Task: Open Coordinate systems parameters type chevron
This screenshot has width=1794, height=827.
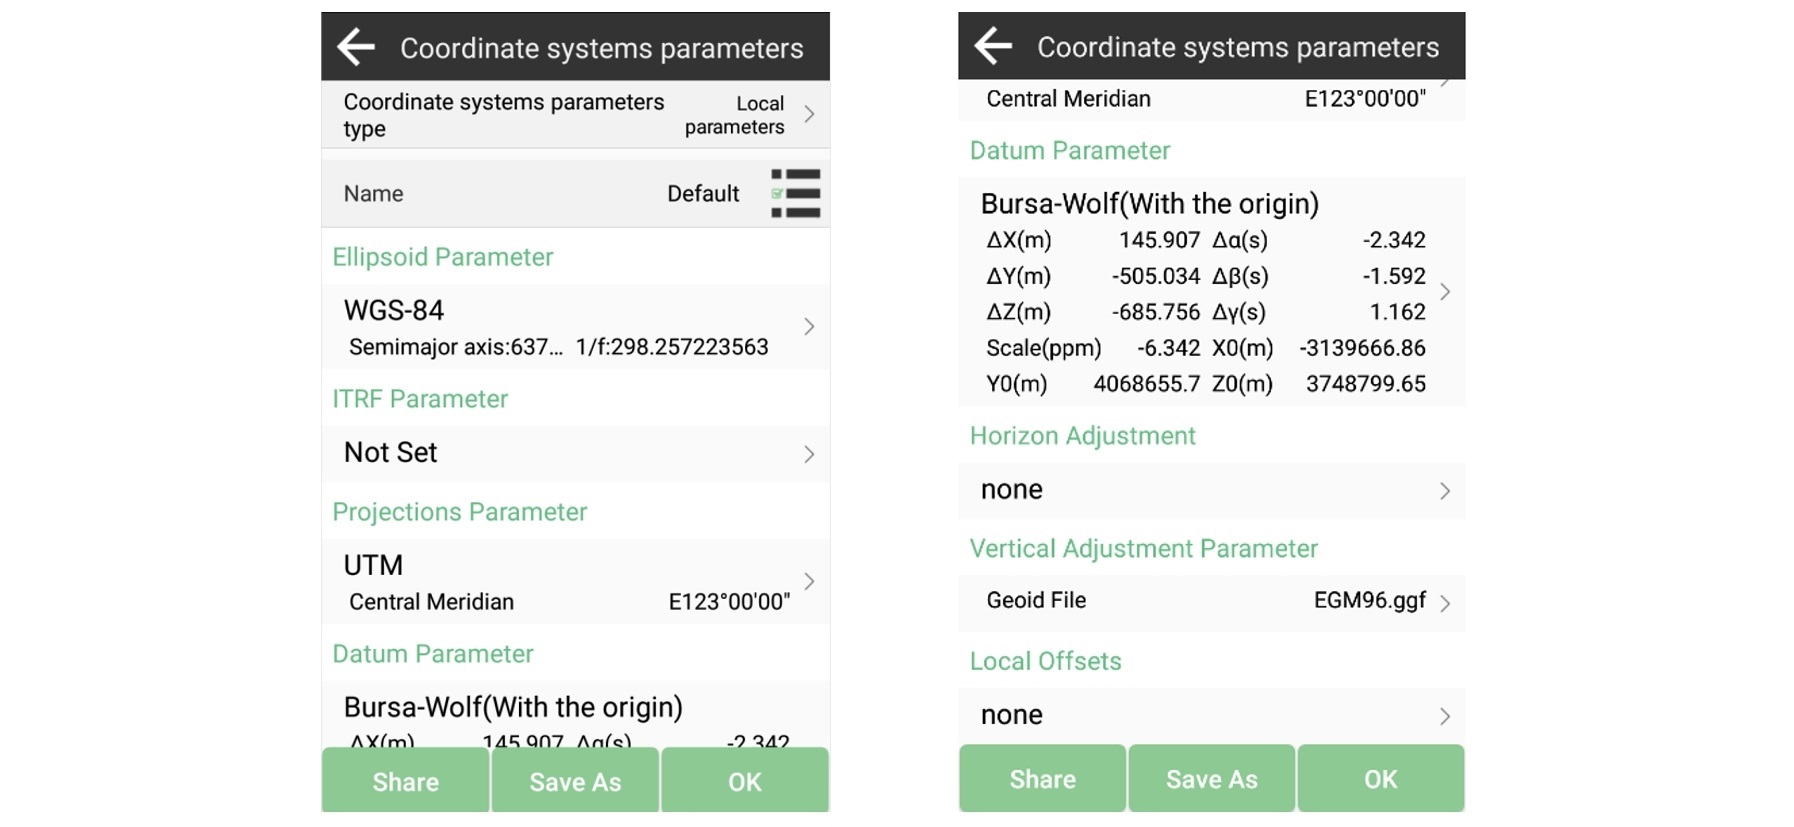Action: click(809, 114)
